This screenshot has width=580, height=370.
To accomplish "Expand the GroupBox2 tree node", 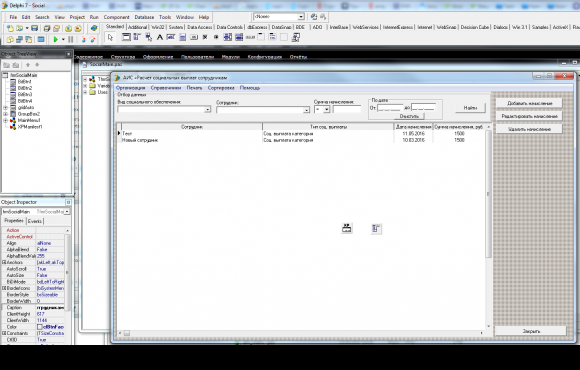I will (x=6, y=114).
